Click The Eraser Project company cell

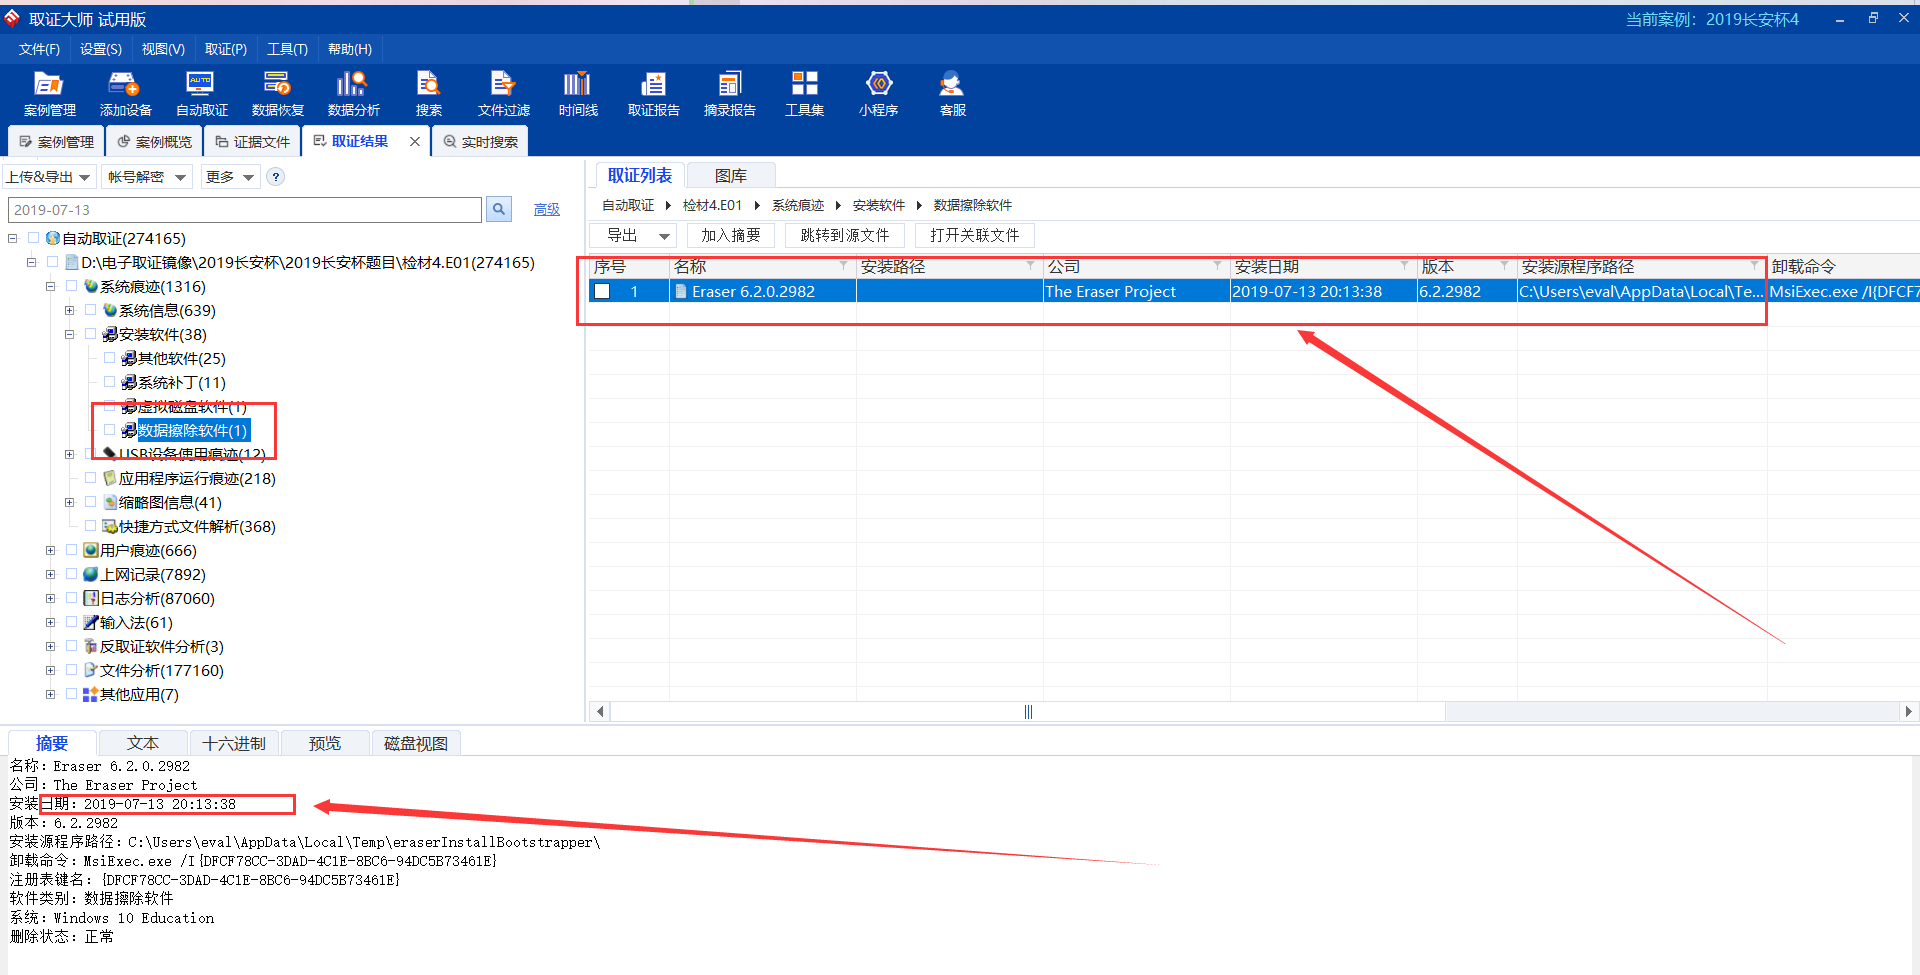[x=1136, y=291]
